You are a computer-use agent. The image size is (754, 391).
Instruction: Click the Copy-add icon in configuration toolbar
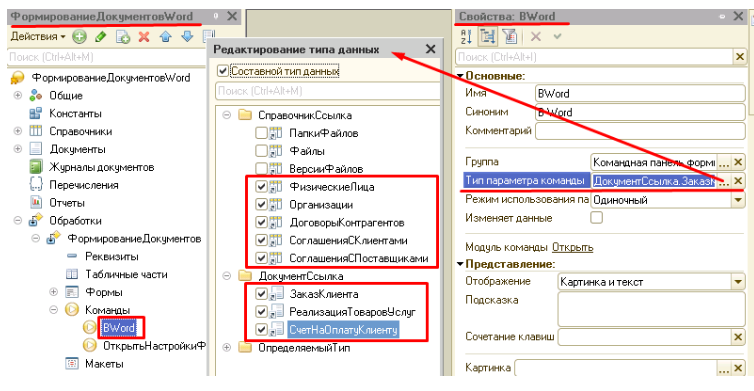click(x=123, y=37)
